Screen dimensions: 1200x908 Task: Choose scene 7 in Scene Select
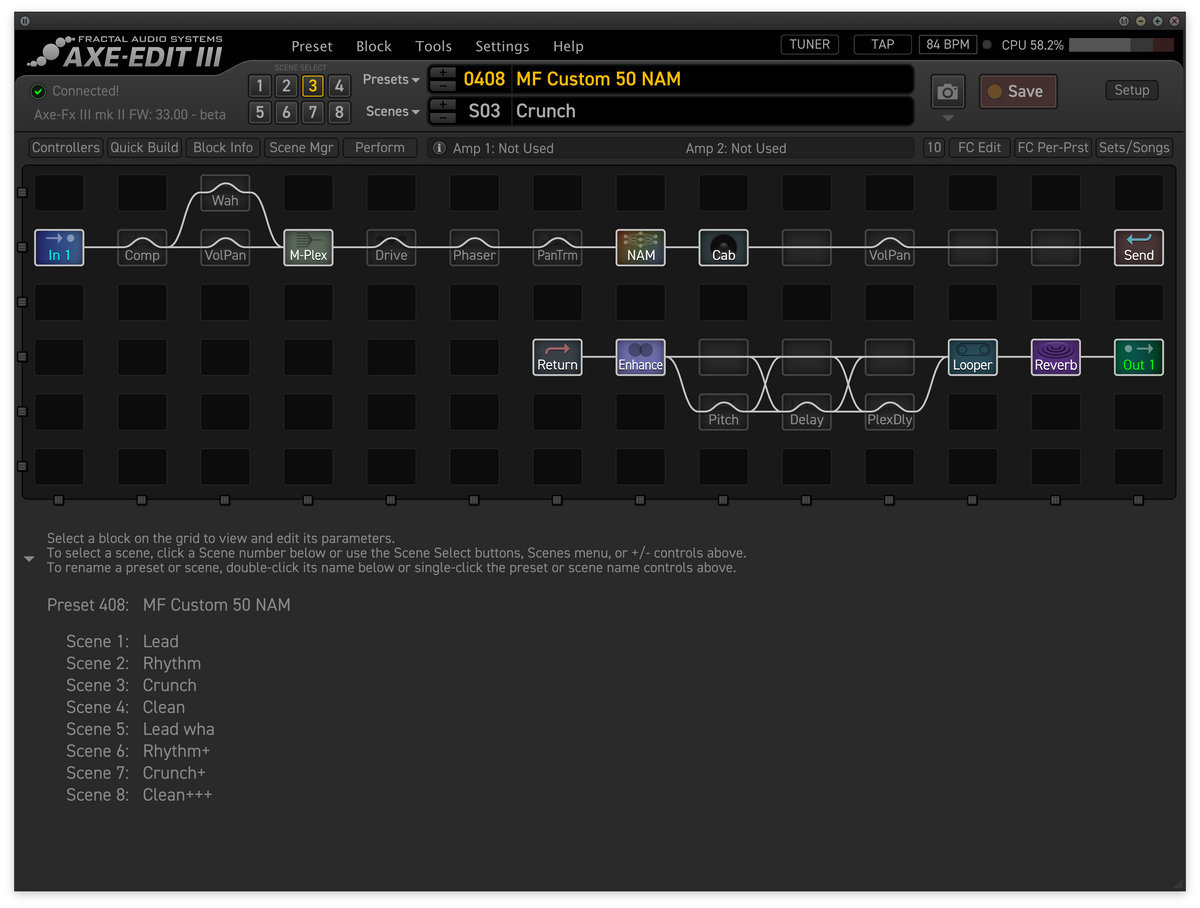pos(313,112)
